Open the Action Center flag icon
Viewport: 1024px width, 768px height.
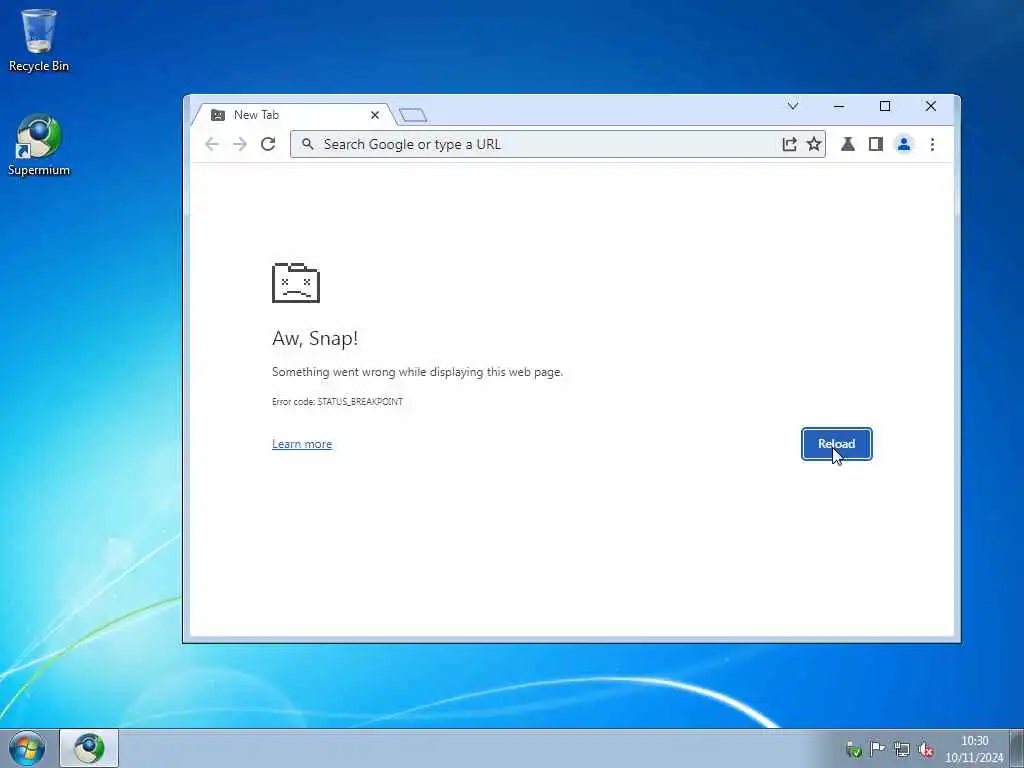pyautogui.click(x=877, y=749)
